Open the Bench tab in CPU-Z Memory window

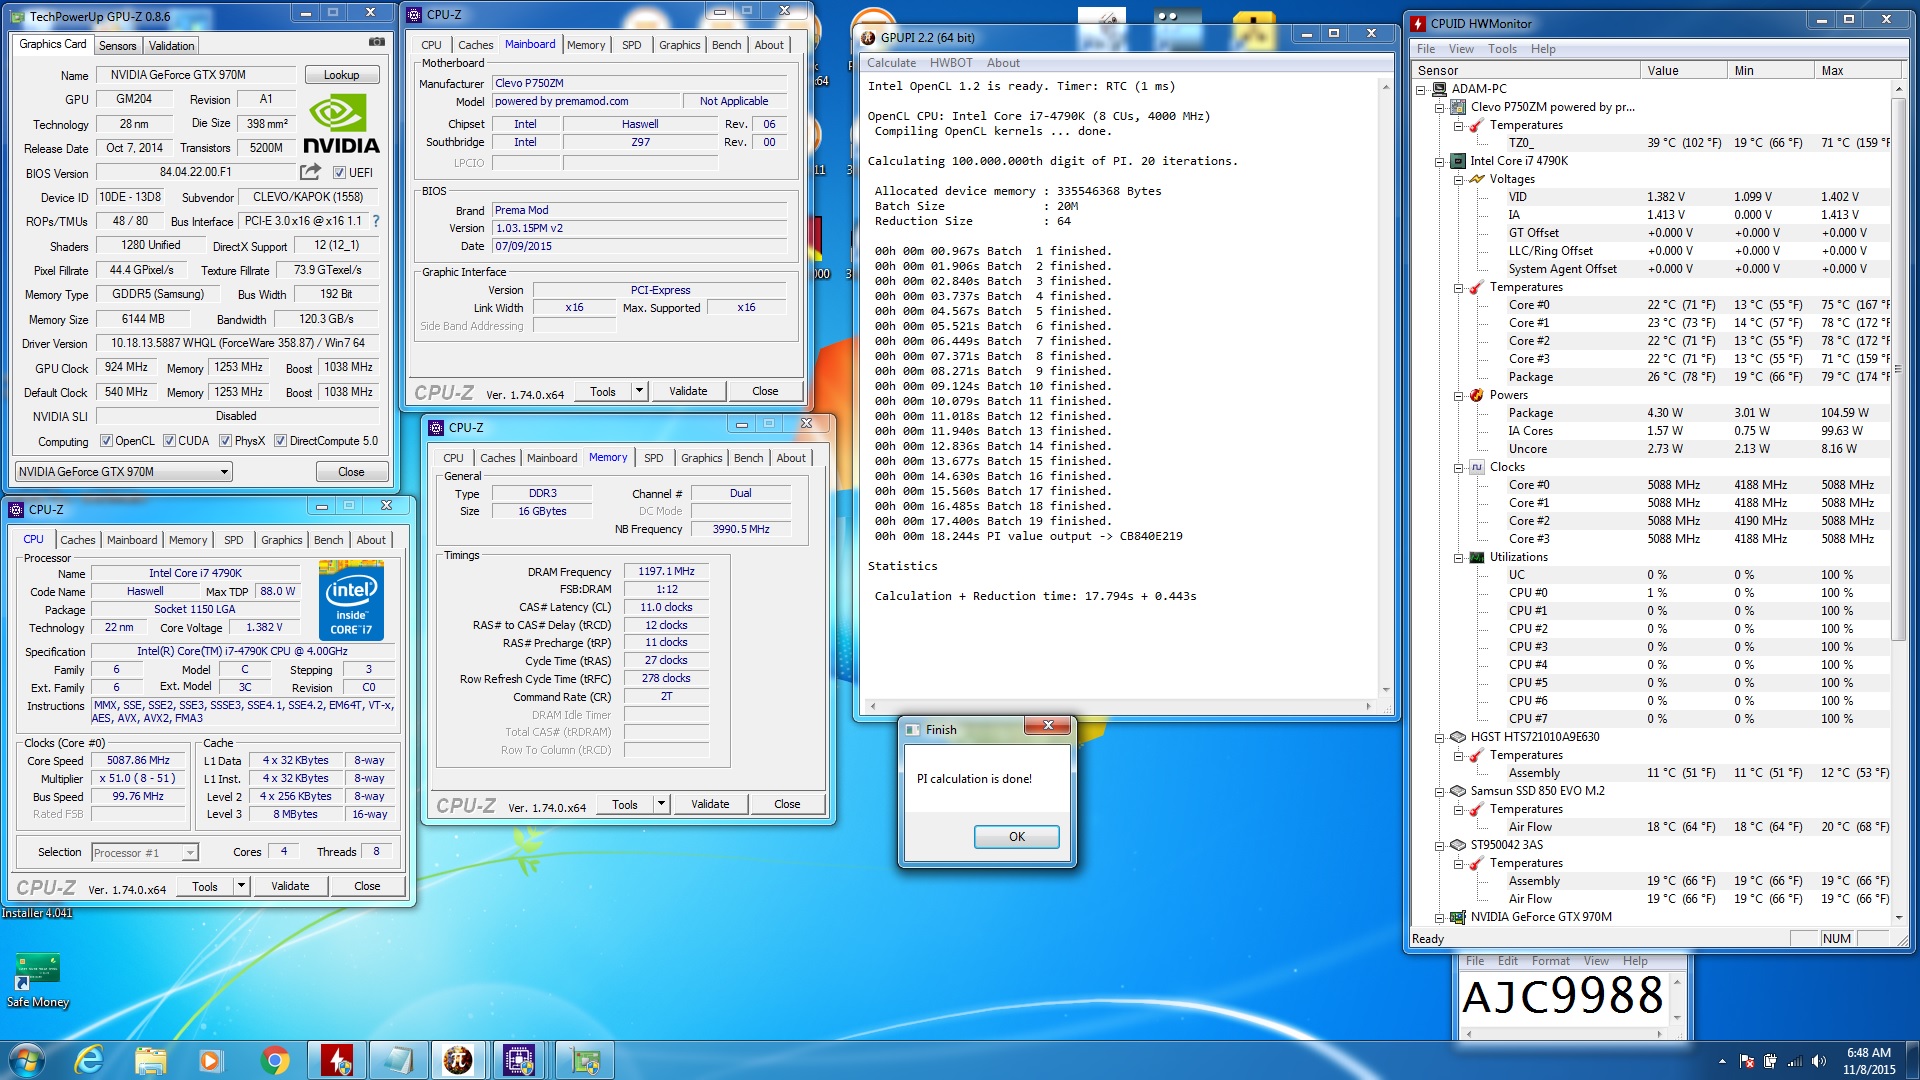748,458
